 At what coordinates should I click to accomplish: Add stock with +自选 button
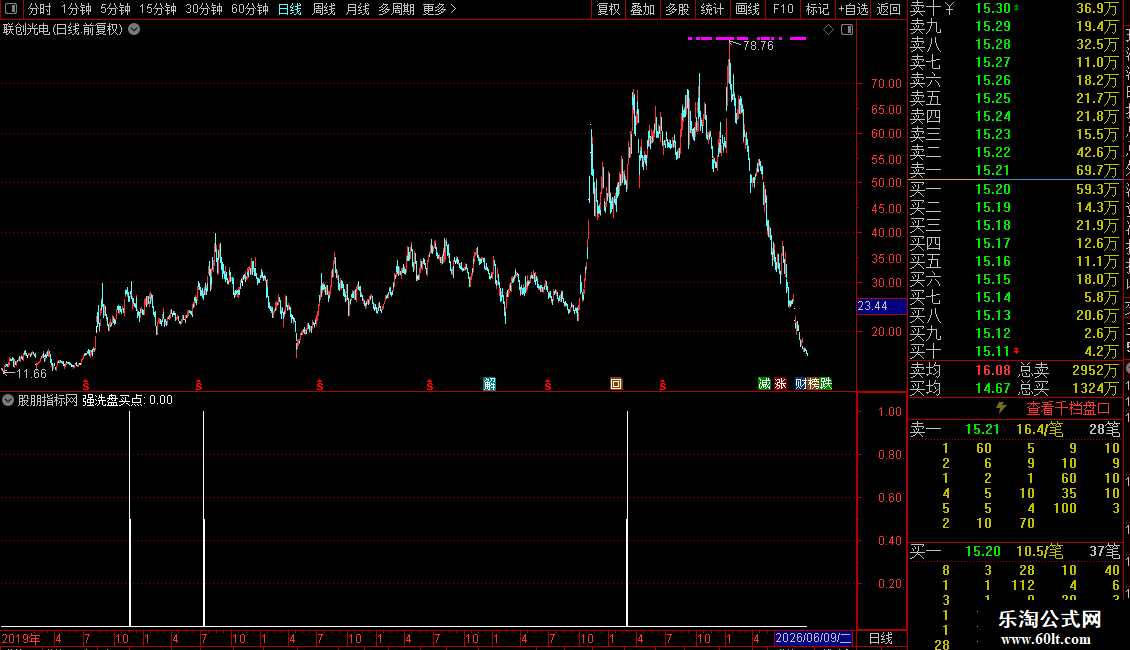(x=853, y=9)
